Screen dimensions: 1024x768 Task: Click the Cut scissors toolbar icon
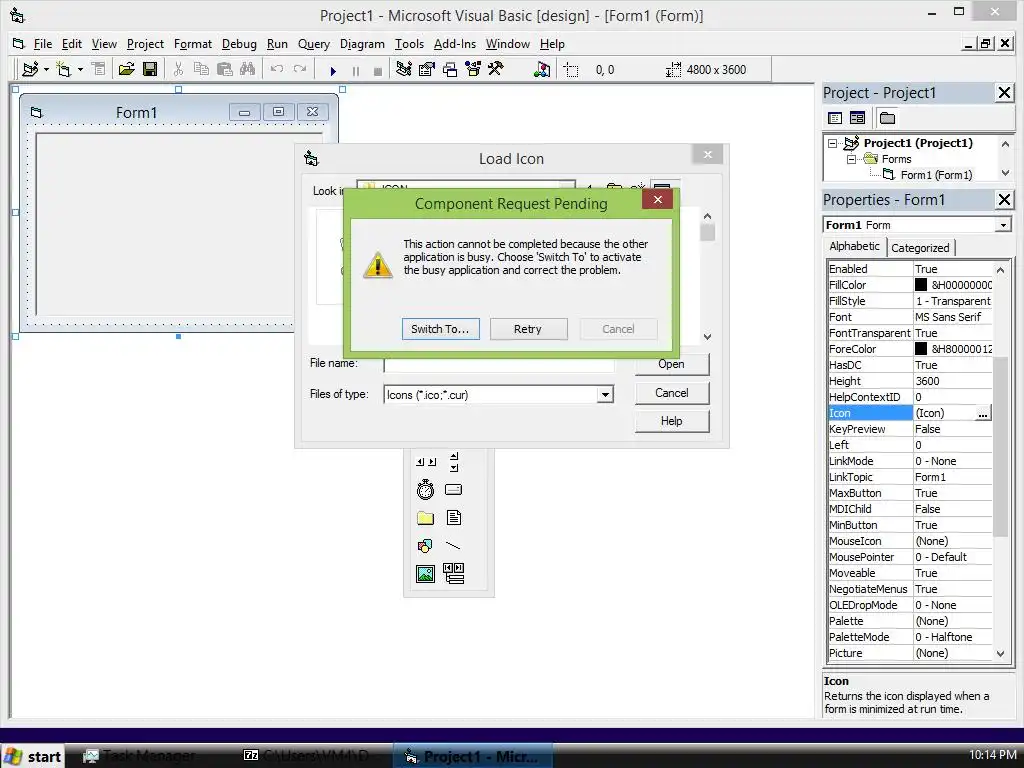click(x=178, y=69)
